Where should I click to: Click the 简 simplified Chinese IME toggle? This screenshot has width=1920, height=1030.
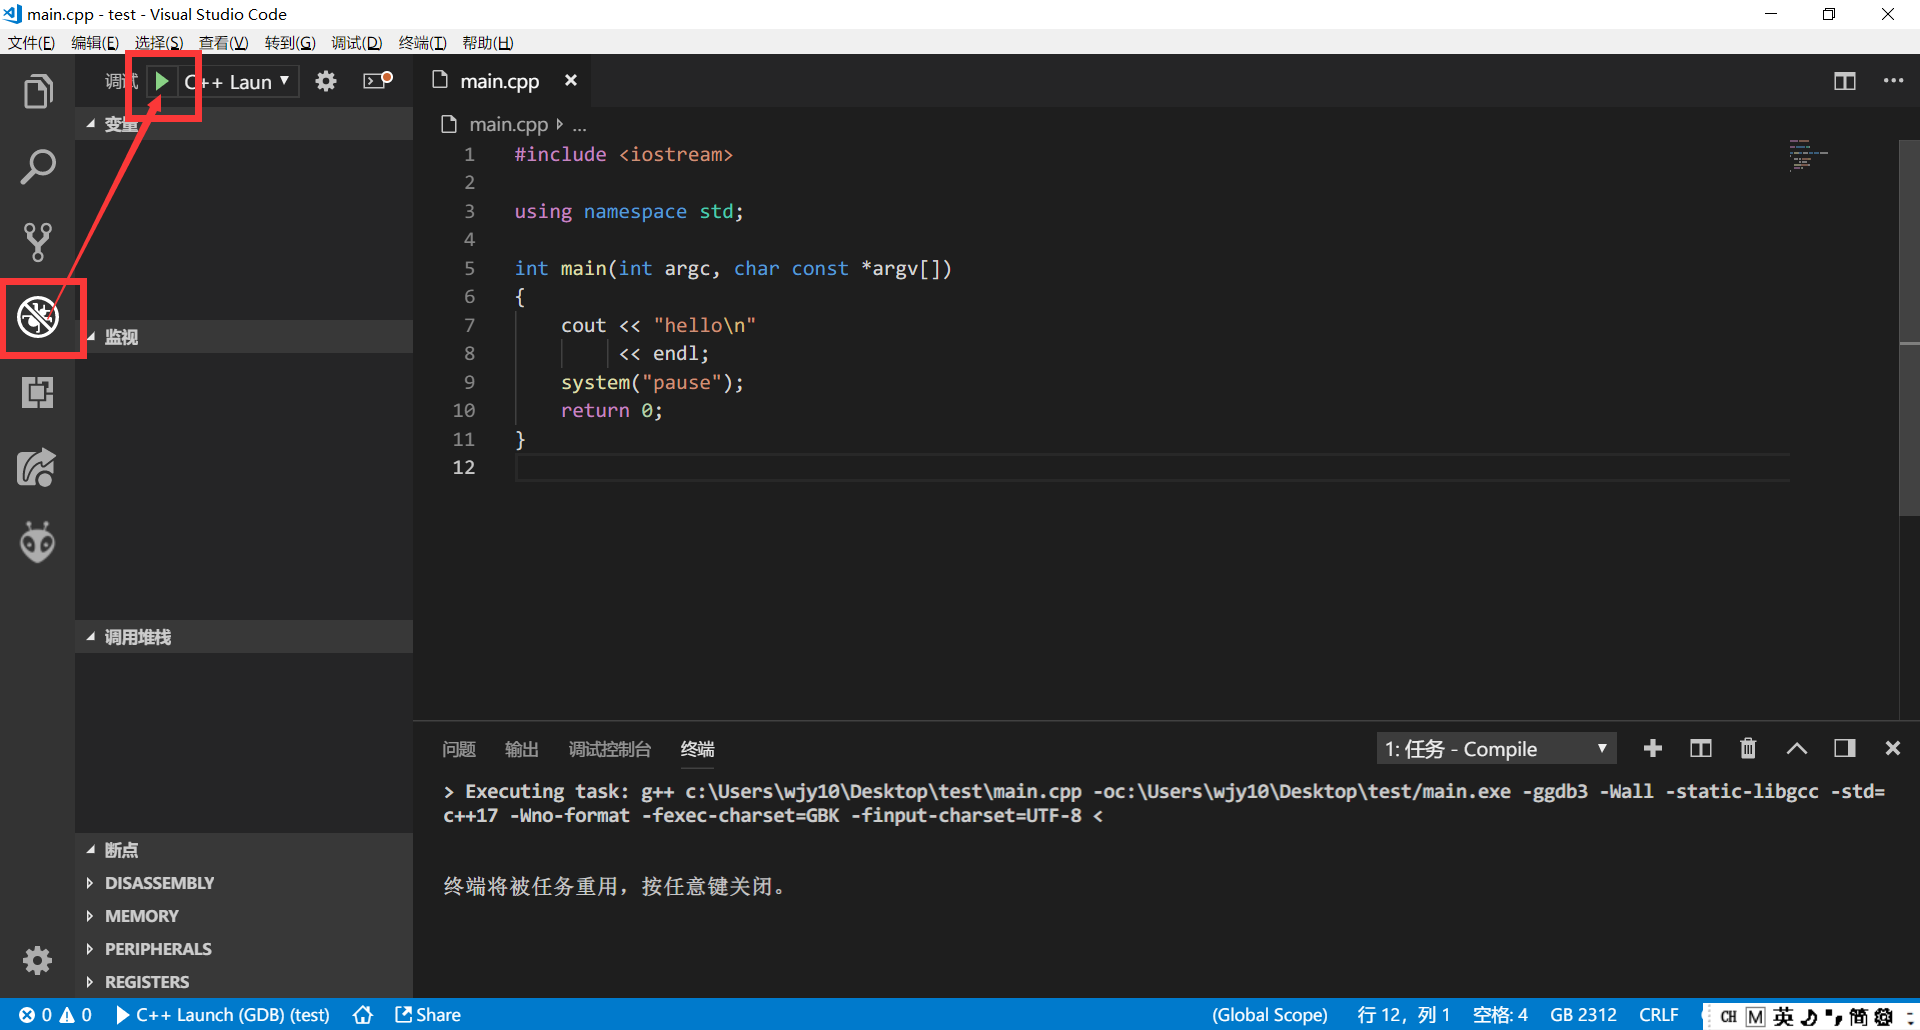coord(1858,1016)
